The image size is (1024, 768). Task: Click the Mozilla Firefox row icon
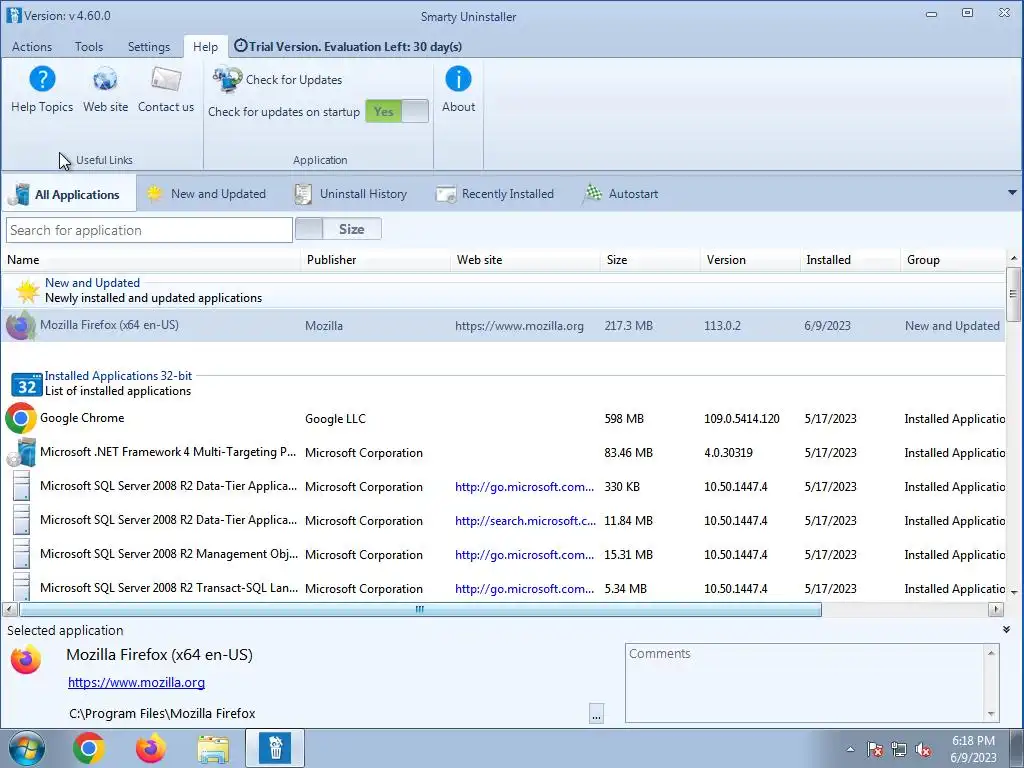pyautogui.click(x=21, y=325)
